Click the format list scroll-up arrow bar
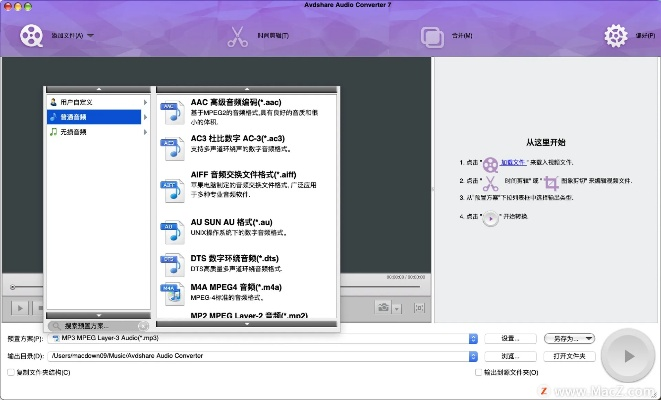 click(247, 89)
